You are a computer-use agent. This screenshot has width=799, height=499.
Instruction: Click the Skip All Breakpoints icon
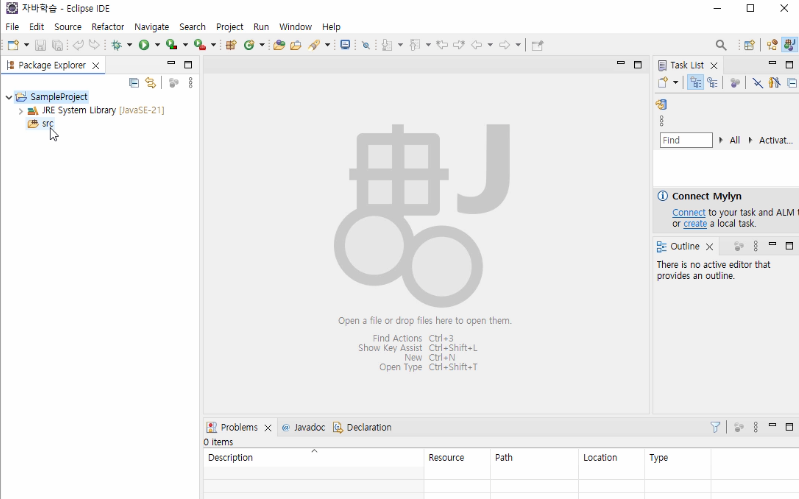(x=365, y=45)
